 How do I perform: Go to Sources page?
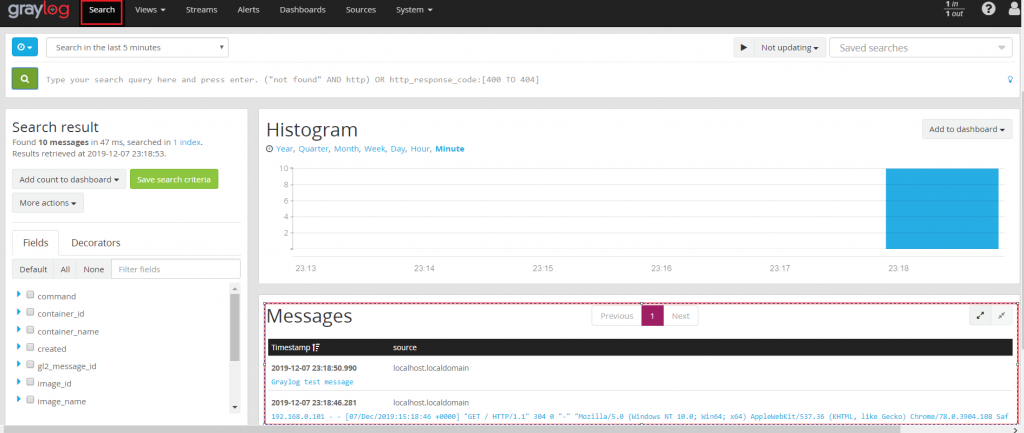click(360, 10)
